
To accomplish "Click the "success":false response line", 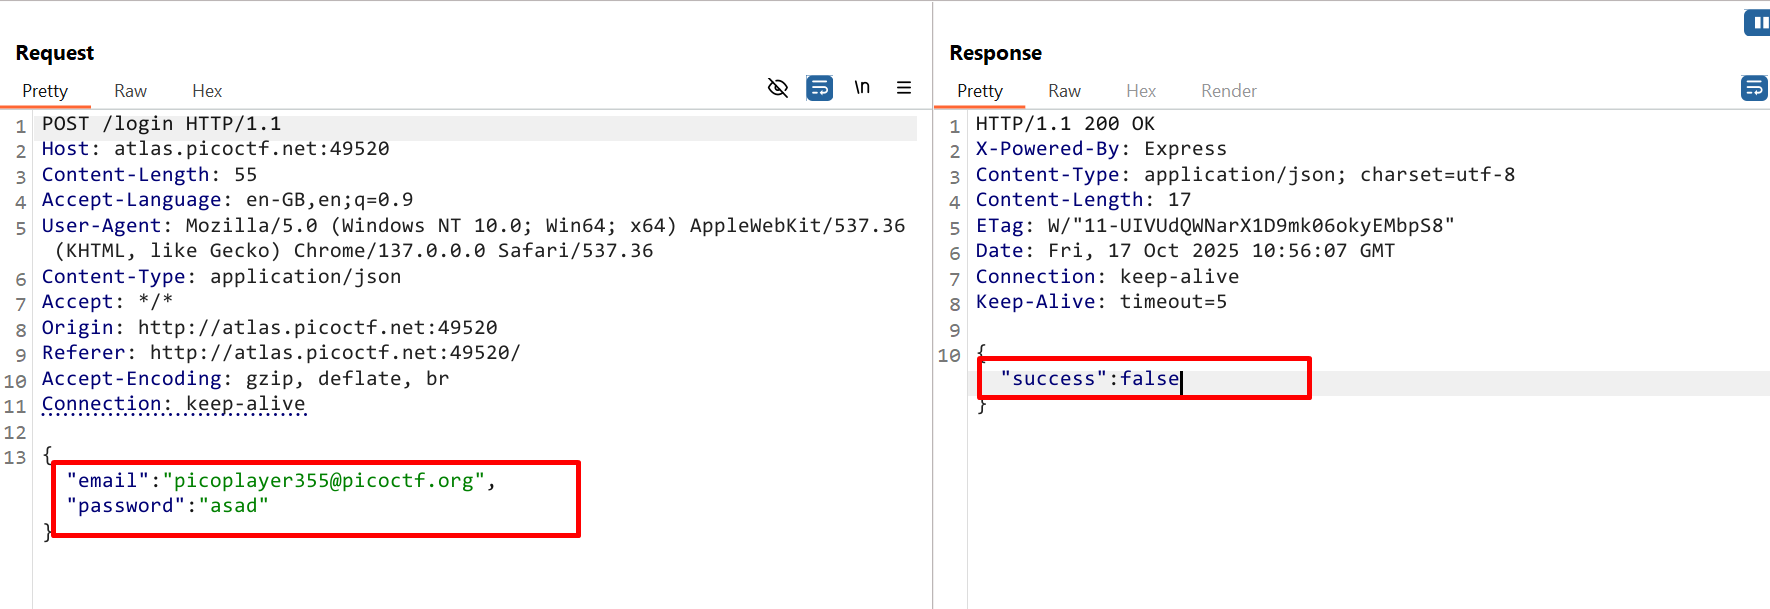I will [x=1090, y=379].
